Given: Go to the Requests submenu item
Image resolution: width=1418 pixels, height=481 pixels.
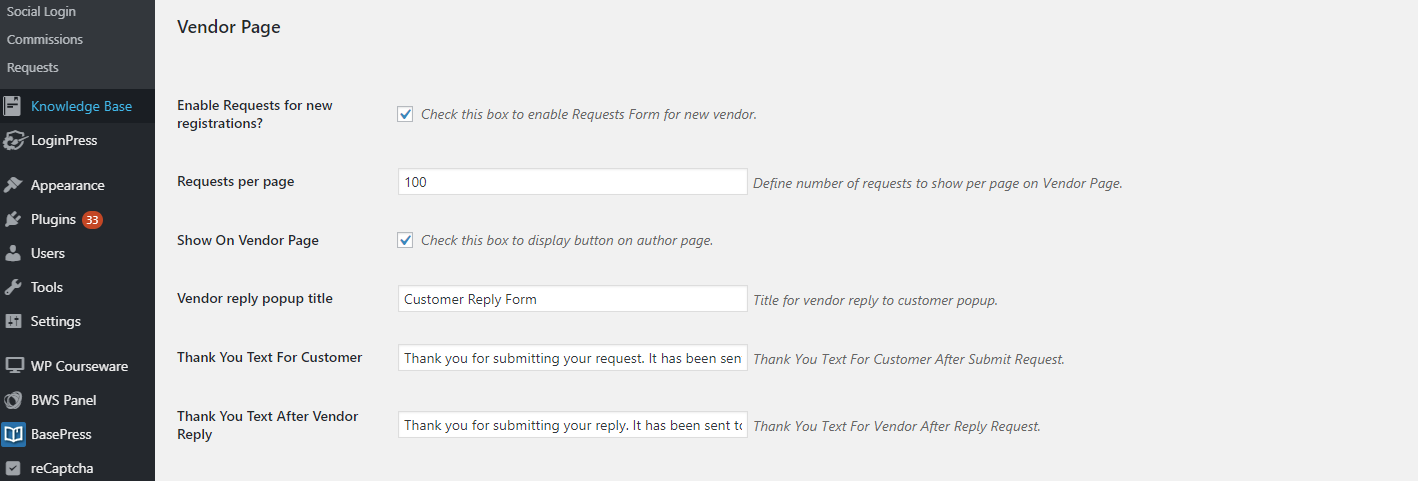Looking at the screenshot, I should point(33,68).
